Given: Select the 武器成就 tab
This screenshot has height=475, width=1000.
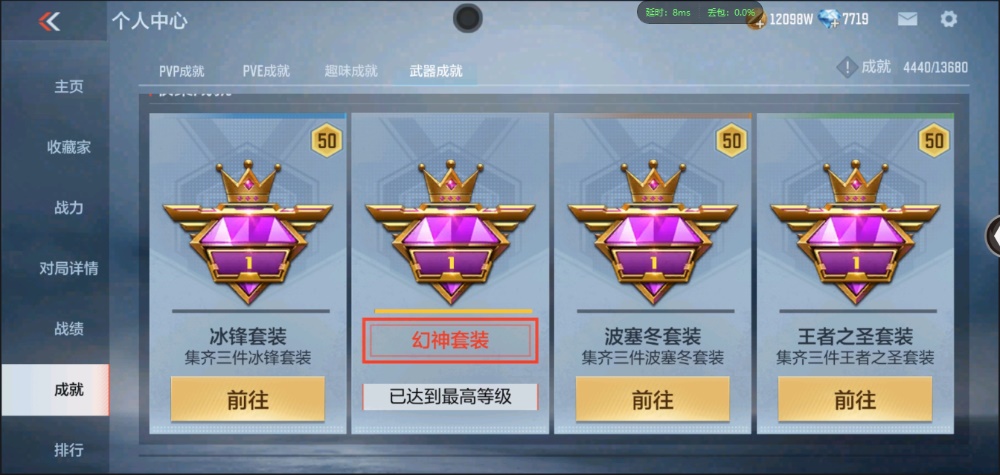Looking at the screenshot, I should tap(436, 71).
